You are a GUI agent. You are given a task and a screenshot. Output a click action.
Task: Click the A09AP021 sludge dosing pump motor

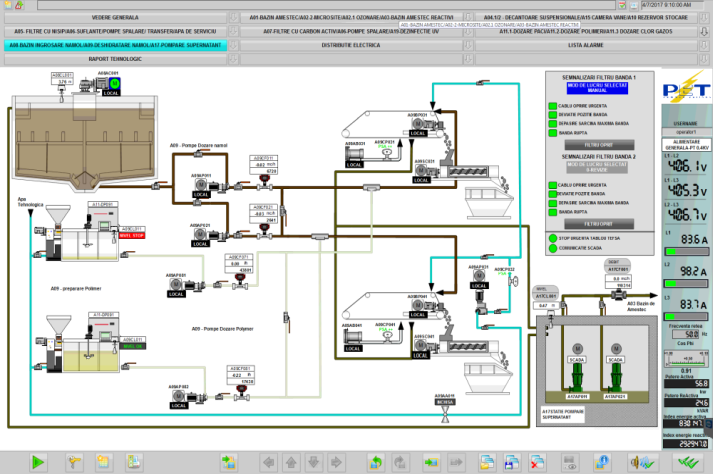200,234
